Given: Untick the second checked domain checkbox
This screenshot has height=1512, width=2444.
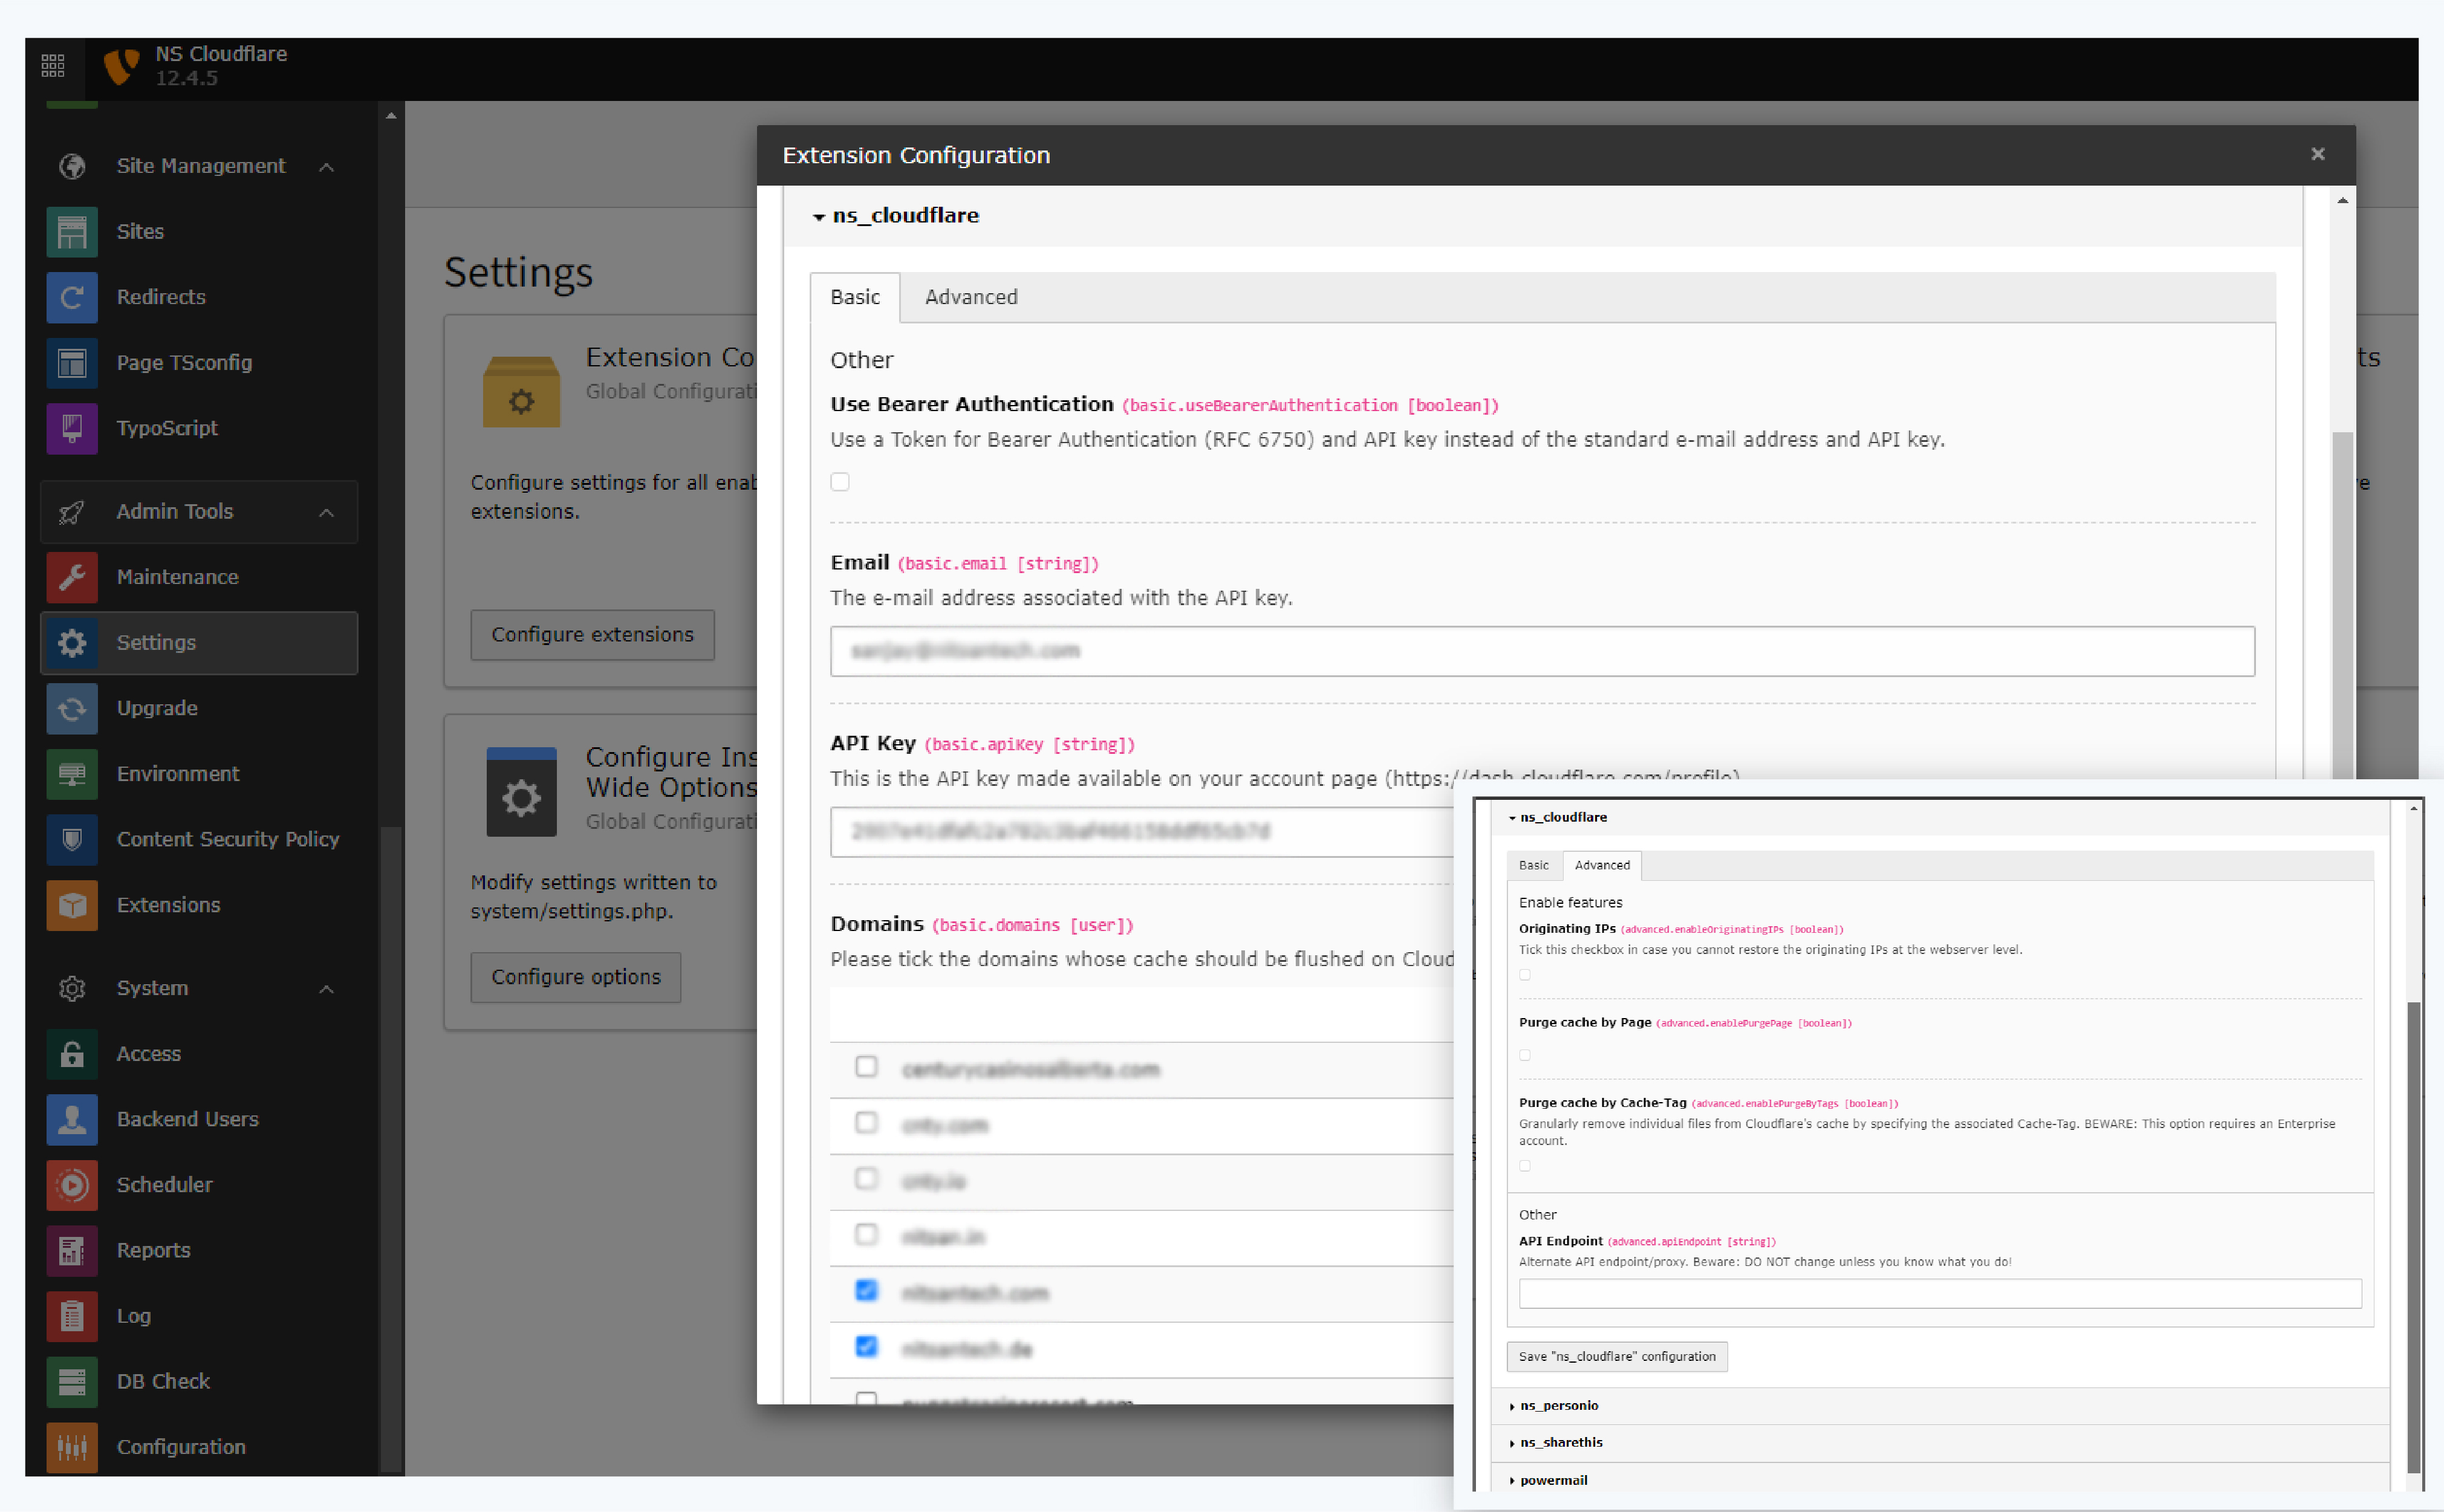Looking at the screenshot, I should [866, 1347].
